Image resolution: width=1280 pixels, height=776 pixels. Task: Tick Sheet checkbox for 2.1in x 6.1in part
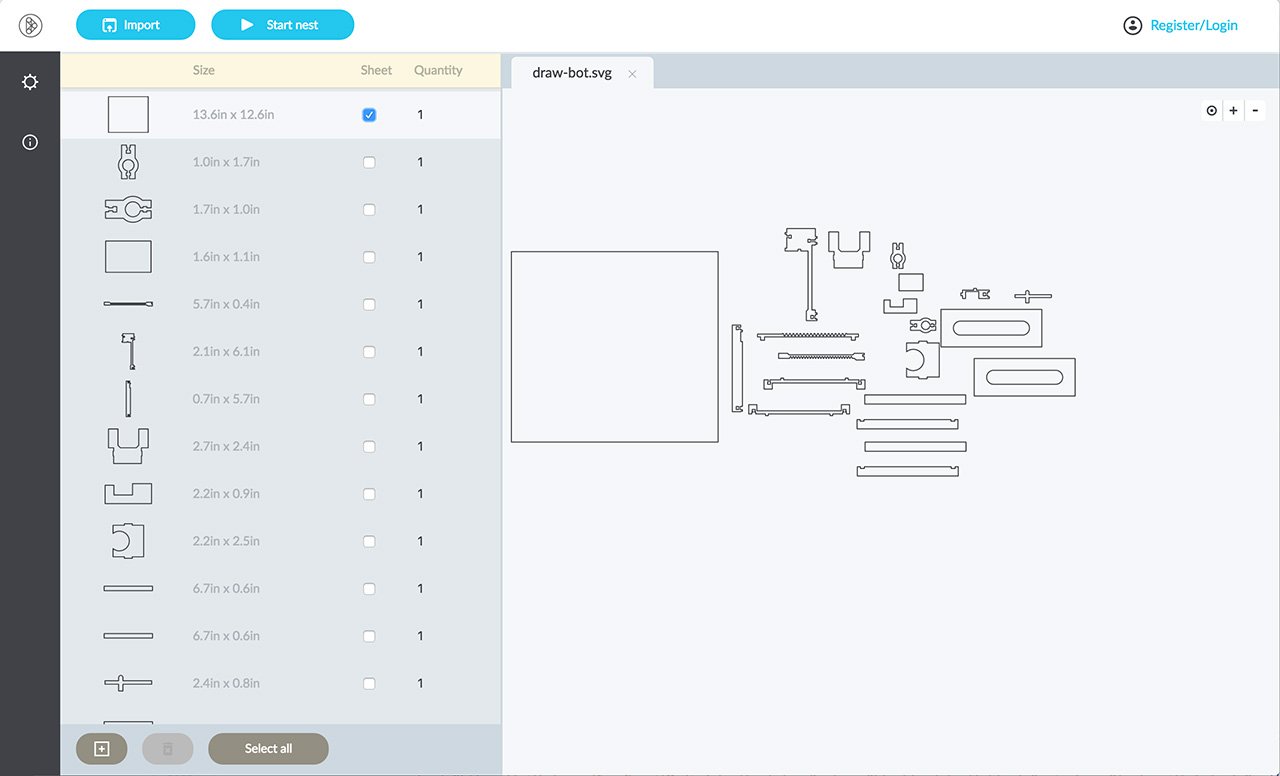tap(369, 352)
